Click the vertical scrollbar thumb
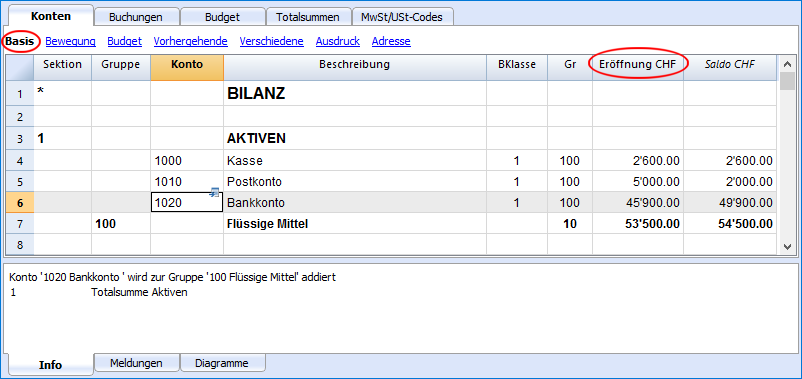 [x=787, y=81]
